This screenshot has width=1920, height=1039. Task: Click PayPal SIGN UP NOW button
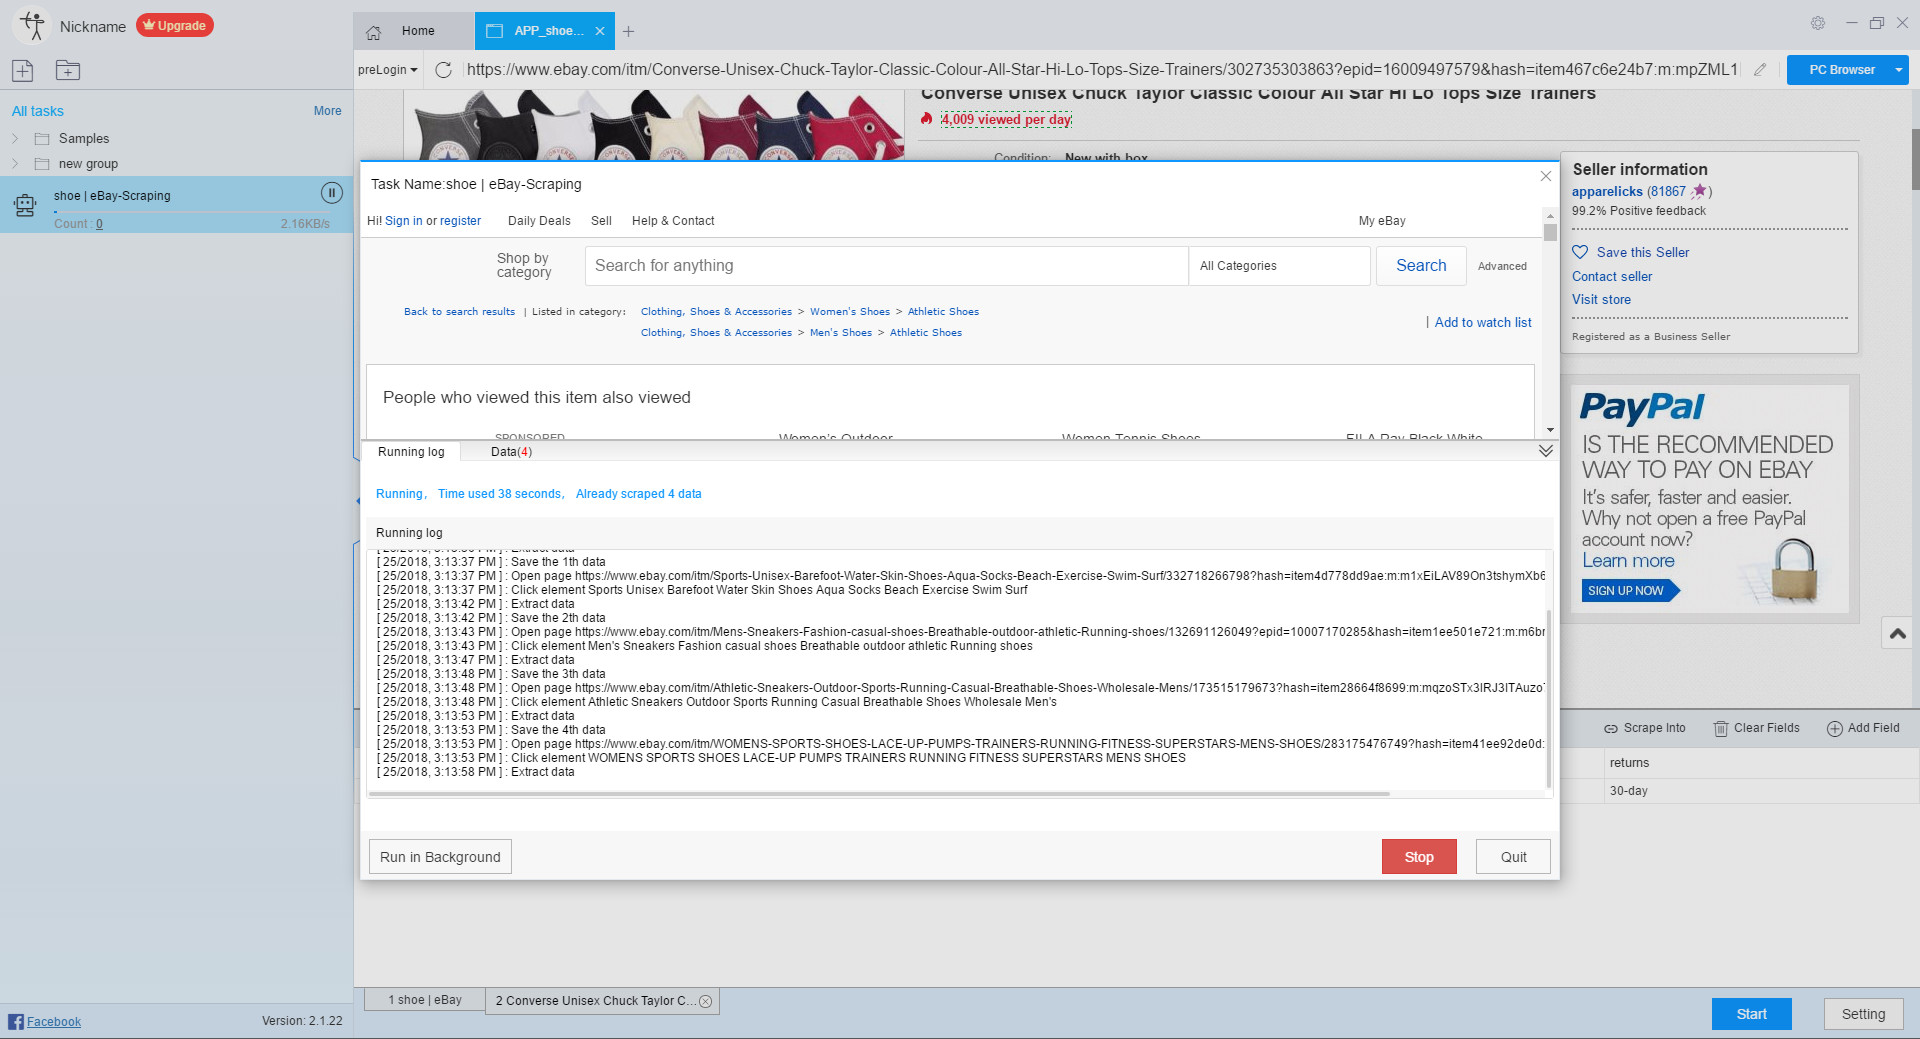click(x=1629, y=591)
